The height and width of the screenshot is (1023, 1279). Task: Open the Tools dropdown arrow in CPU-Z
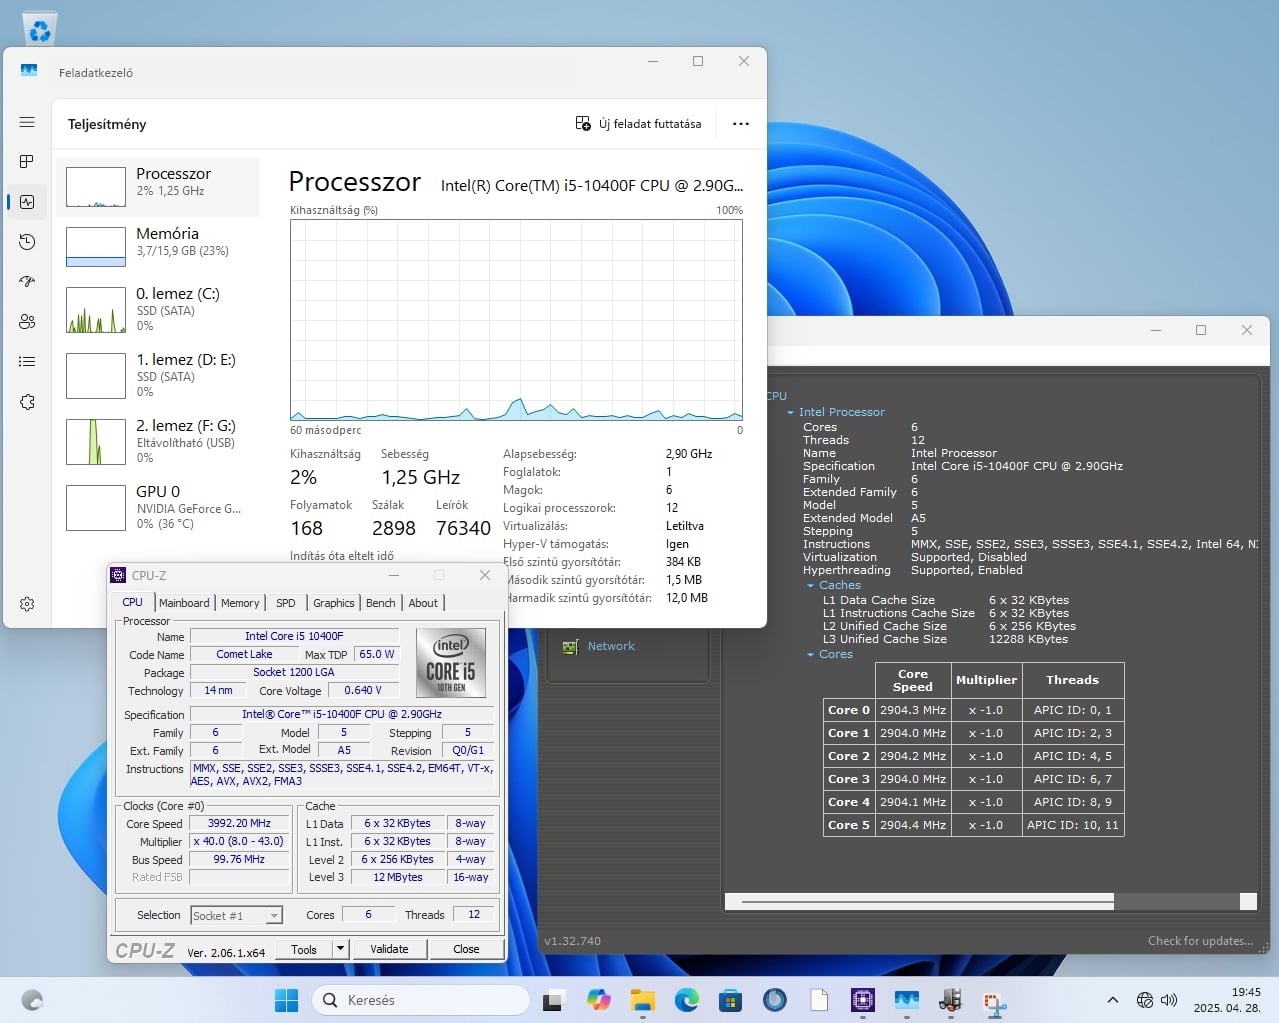coord(340,949)
